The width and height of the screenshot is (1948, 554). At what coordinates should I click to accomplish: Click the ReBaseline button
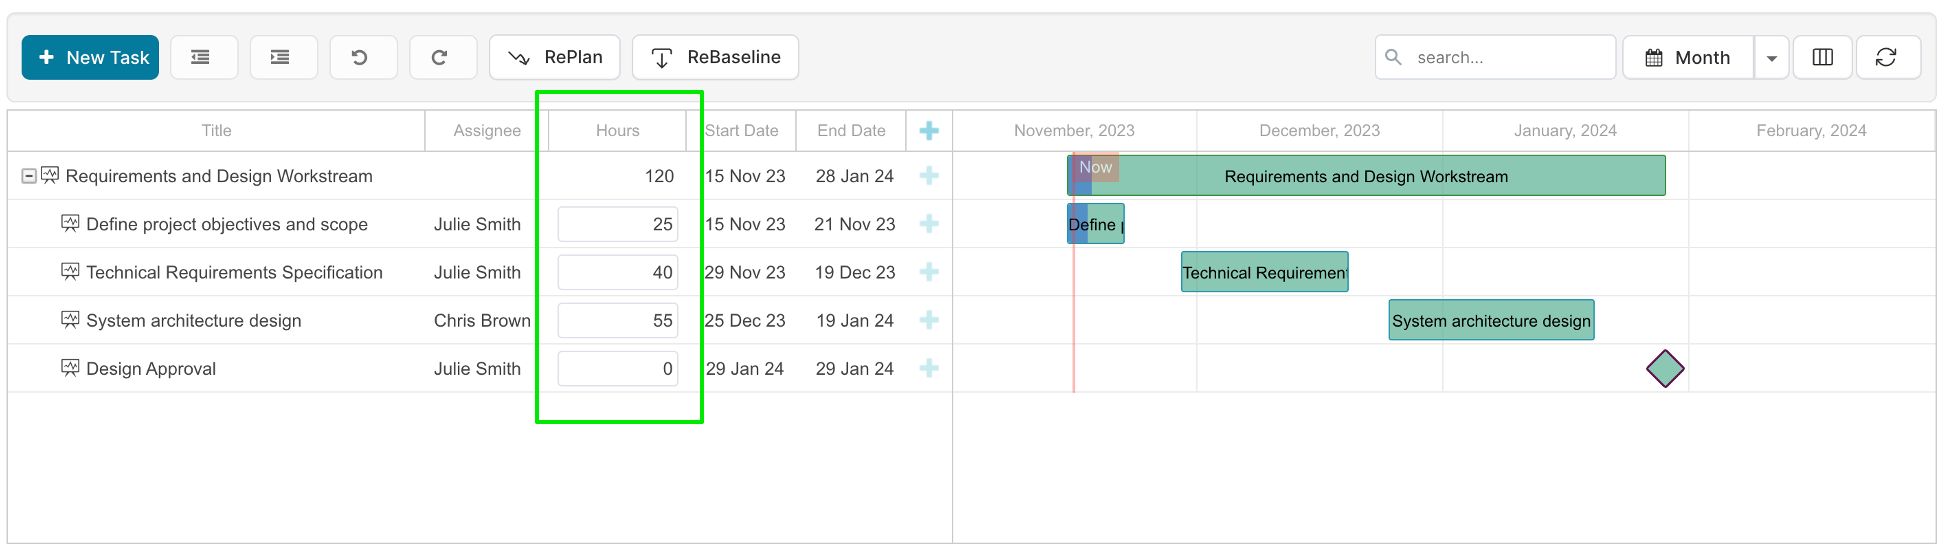[715, 57]
